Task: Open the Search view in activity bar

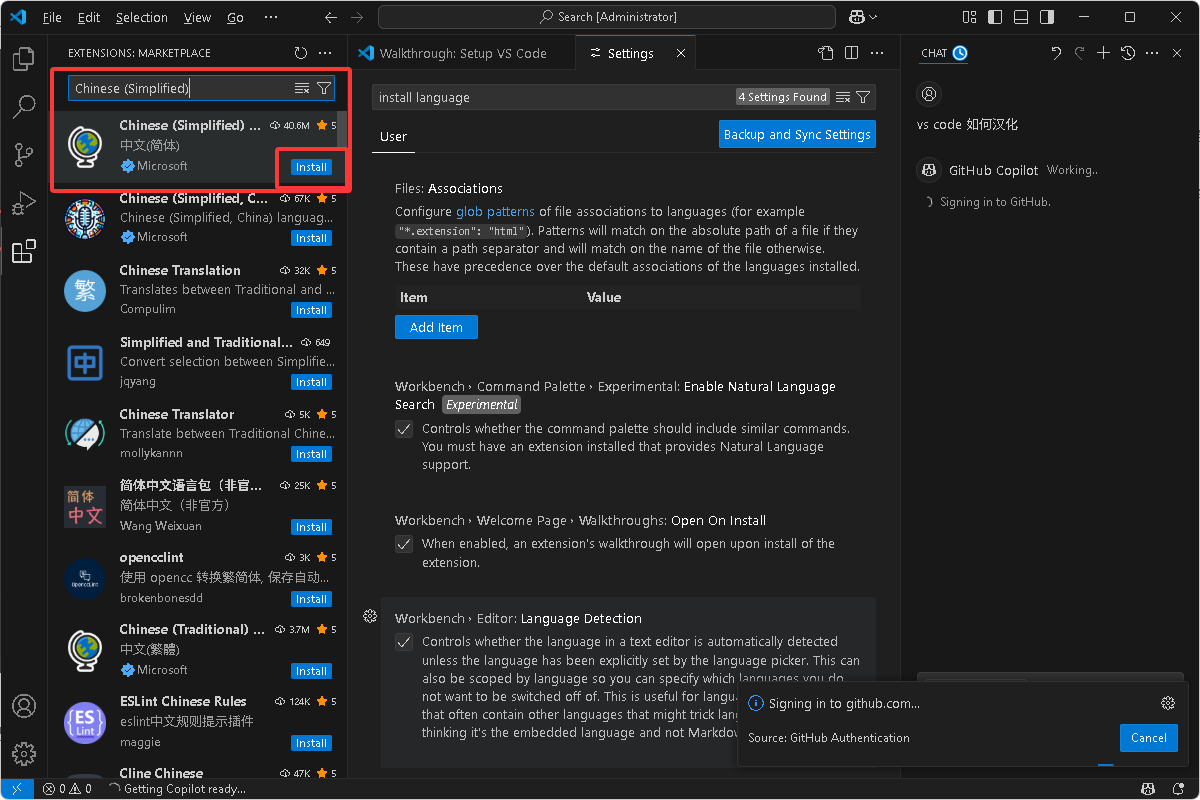Action: coord(23,107)
